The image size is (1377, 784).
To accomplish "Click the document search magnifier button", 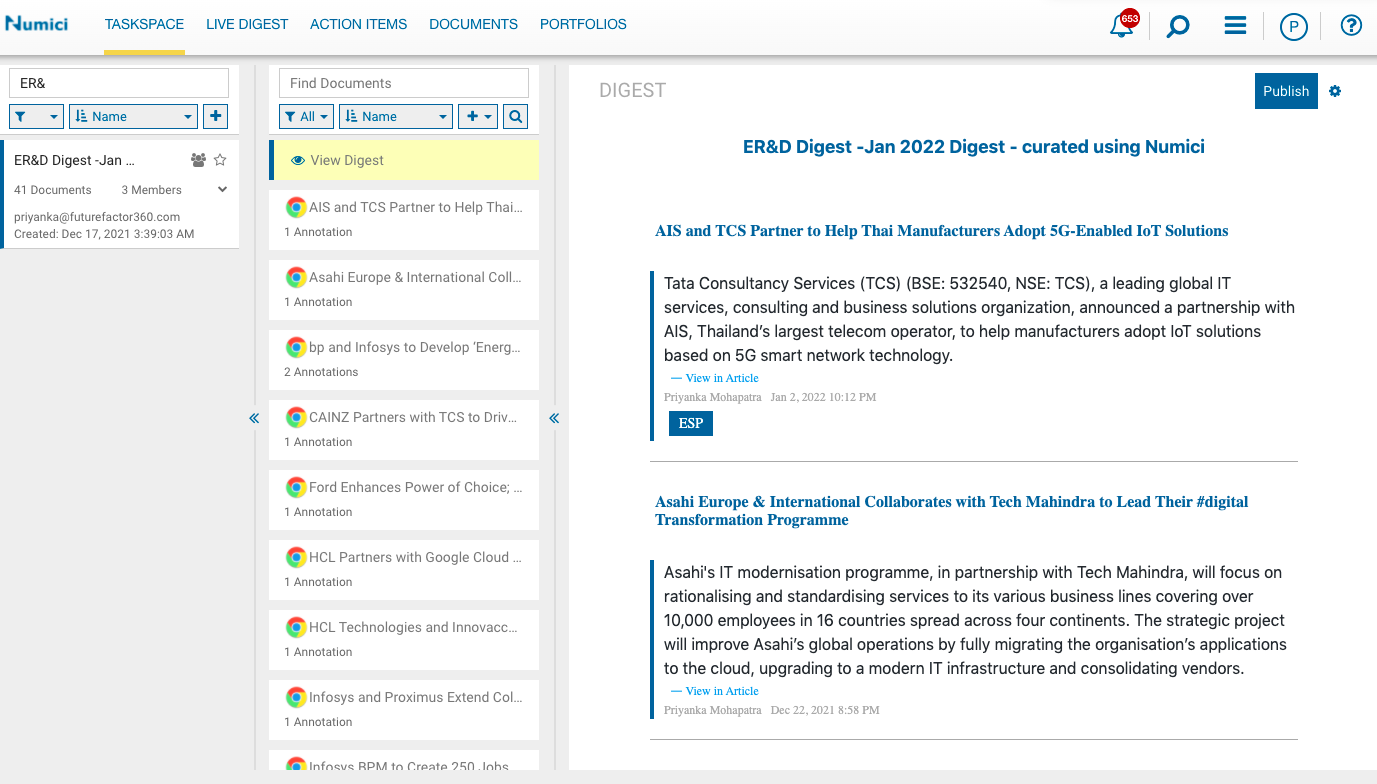I will 515,116.
